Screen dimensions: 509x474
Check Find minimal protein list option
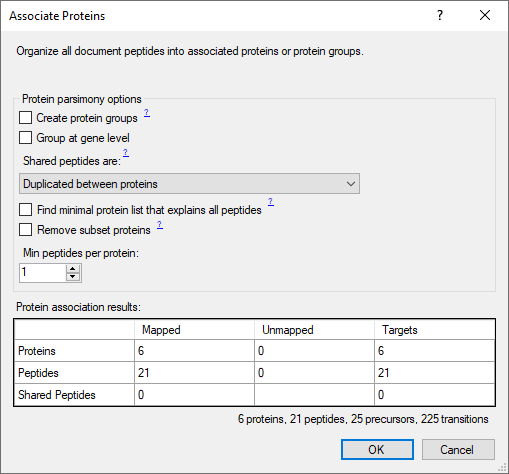point(26,210)
